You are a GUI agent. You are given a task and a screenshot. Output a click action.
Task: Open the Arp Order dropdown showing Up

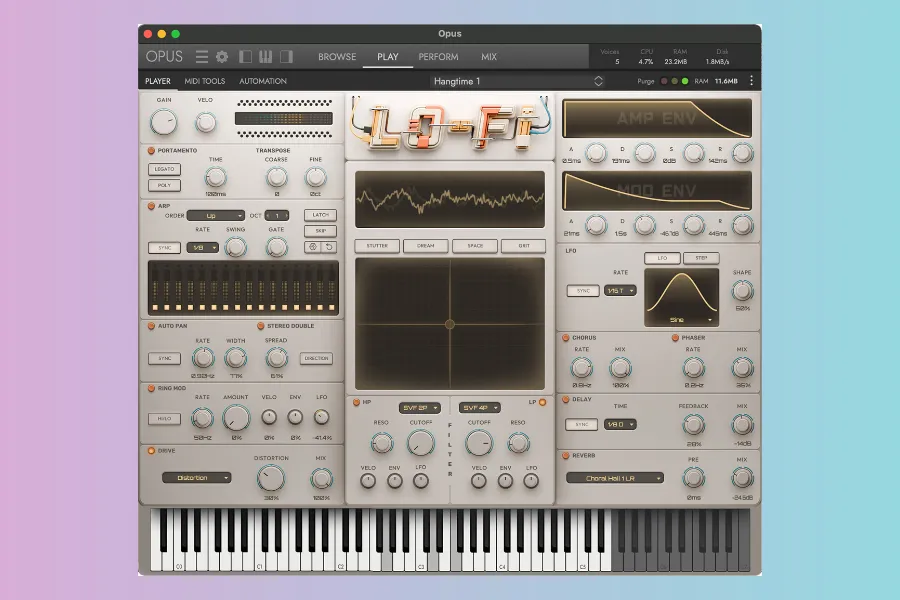[215, 215]
